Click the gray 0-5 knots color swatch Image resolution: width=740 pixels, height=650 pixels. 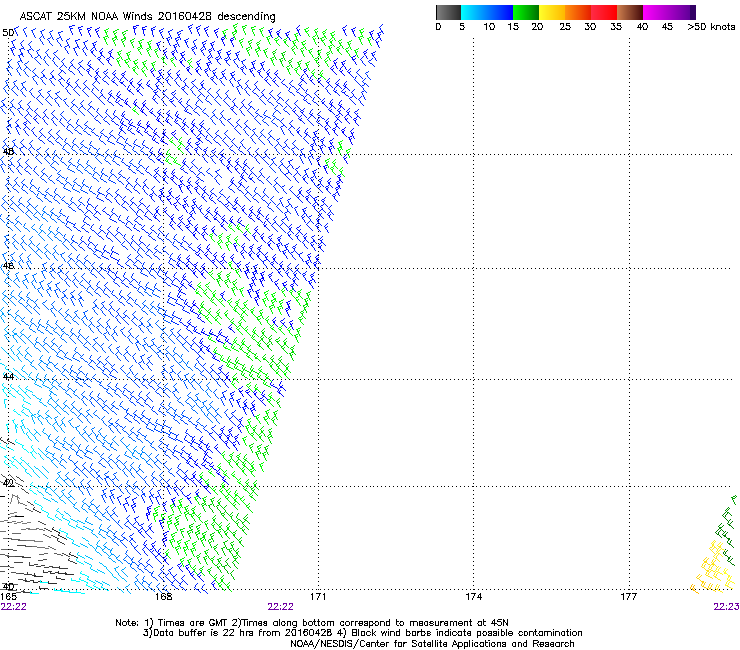point(448,12)
